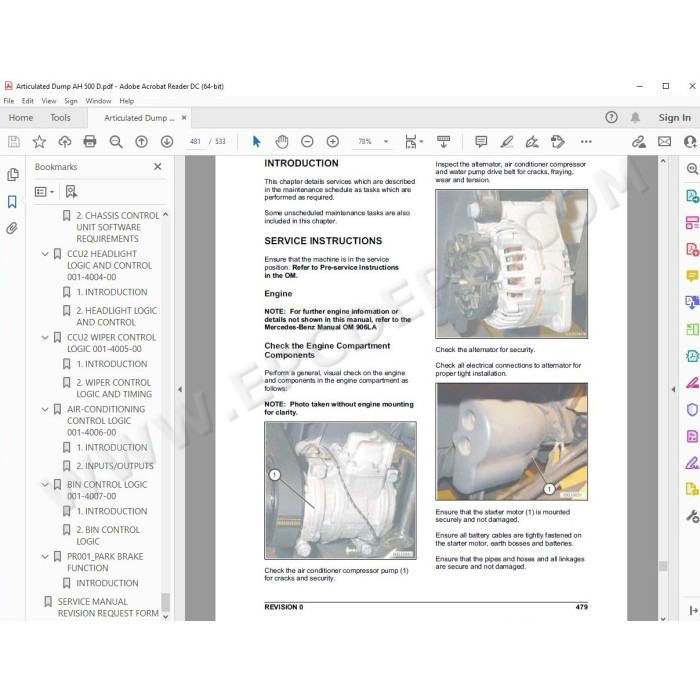
Task: Open the Edit menu
Action: click(x=28, y=101)
